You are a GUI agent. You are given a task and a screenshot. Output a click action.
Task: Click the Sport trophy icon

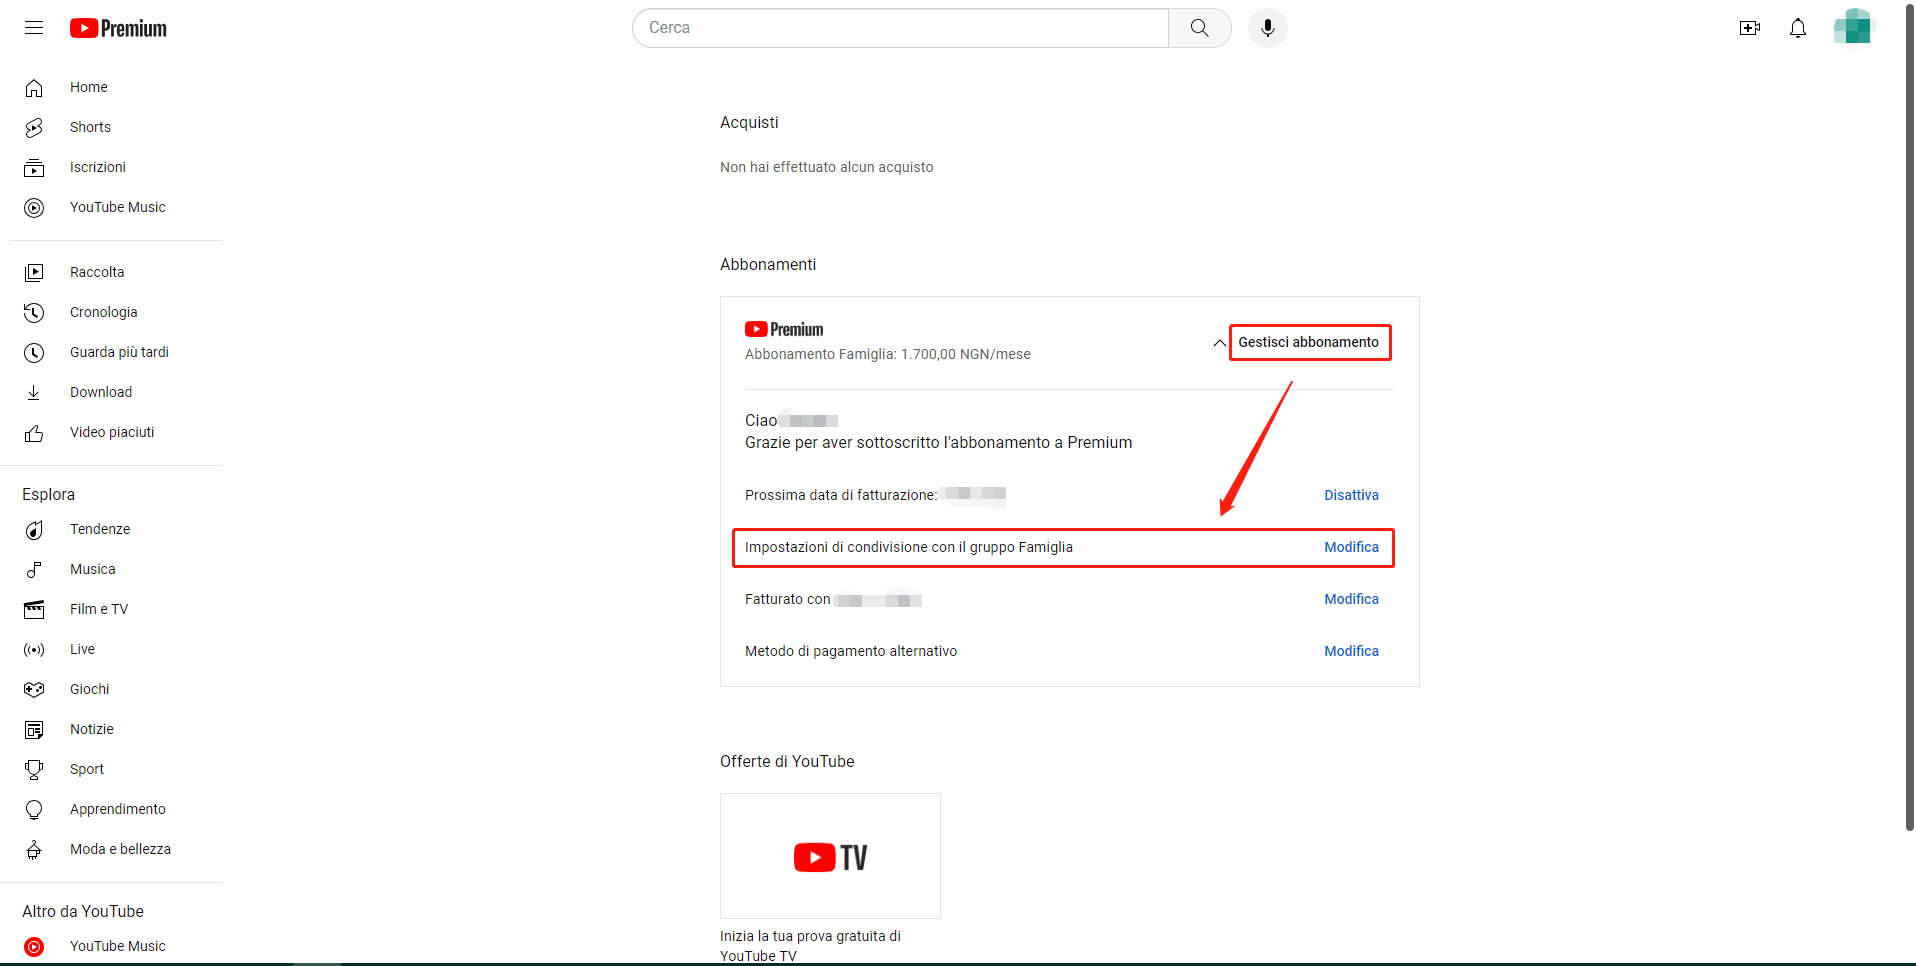[x=34, y=770]
